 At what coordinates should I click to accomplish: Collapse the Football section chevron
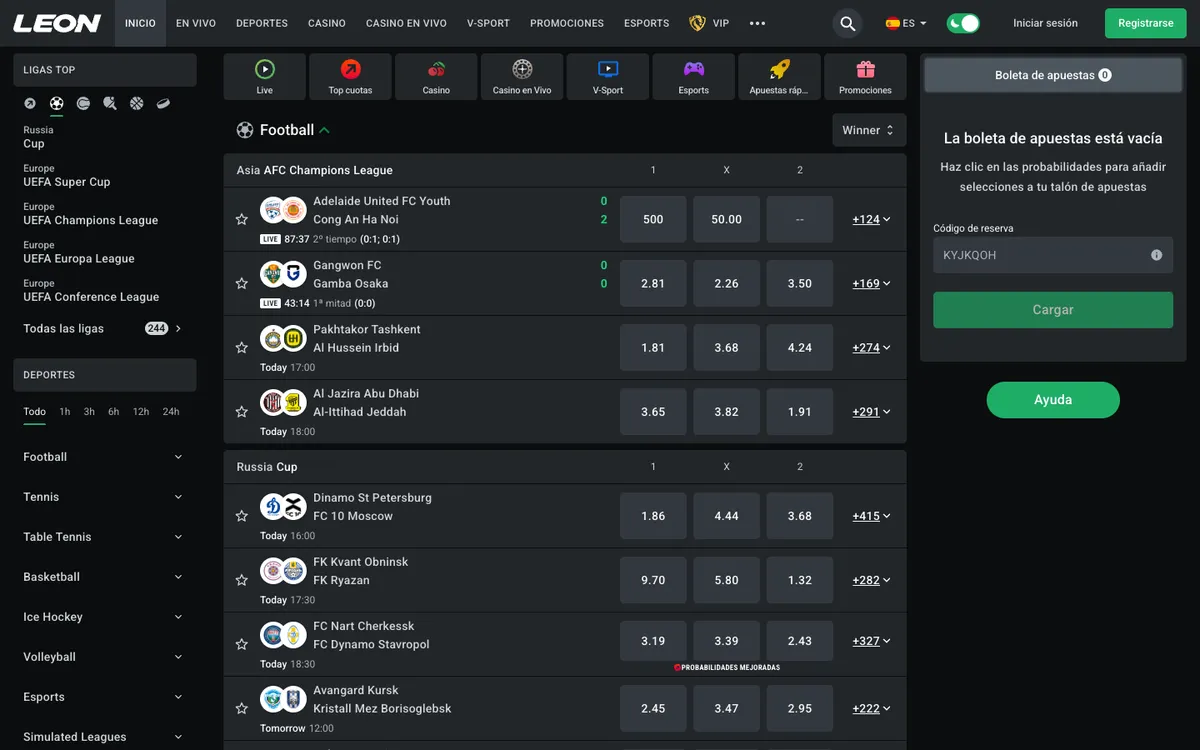point(324,130)
